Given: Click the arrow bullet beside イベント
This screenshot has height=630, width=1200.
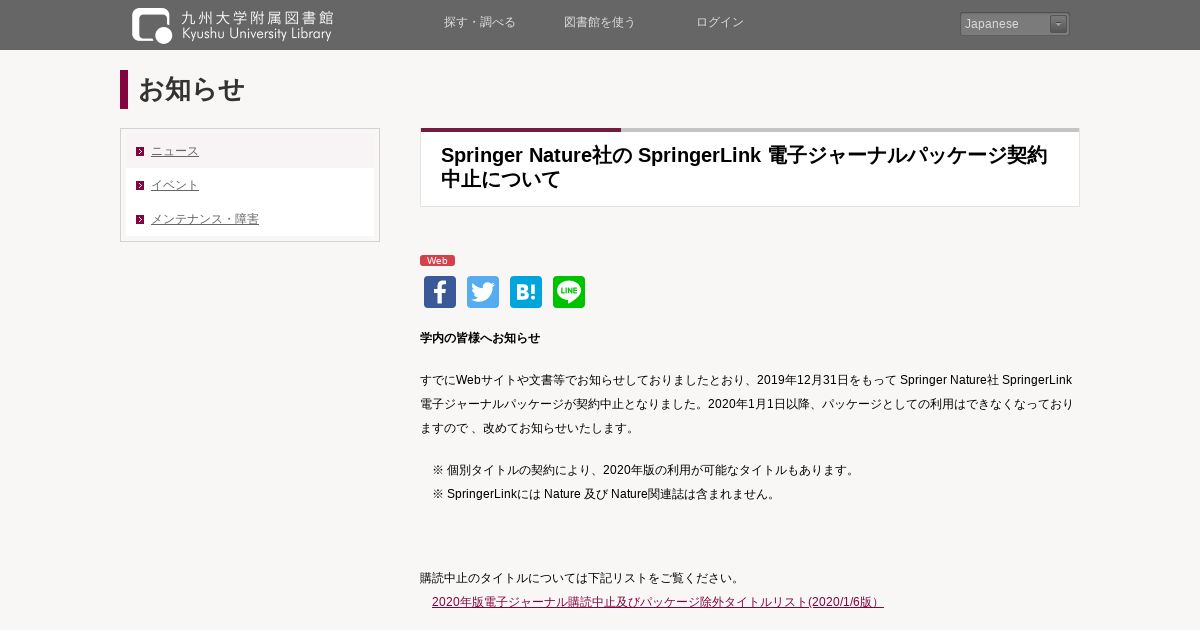Looking at the screenshot, I should click(140, 185).
